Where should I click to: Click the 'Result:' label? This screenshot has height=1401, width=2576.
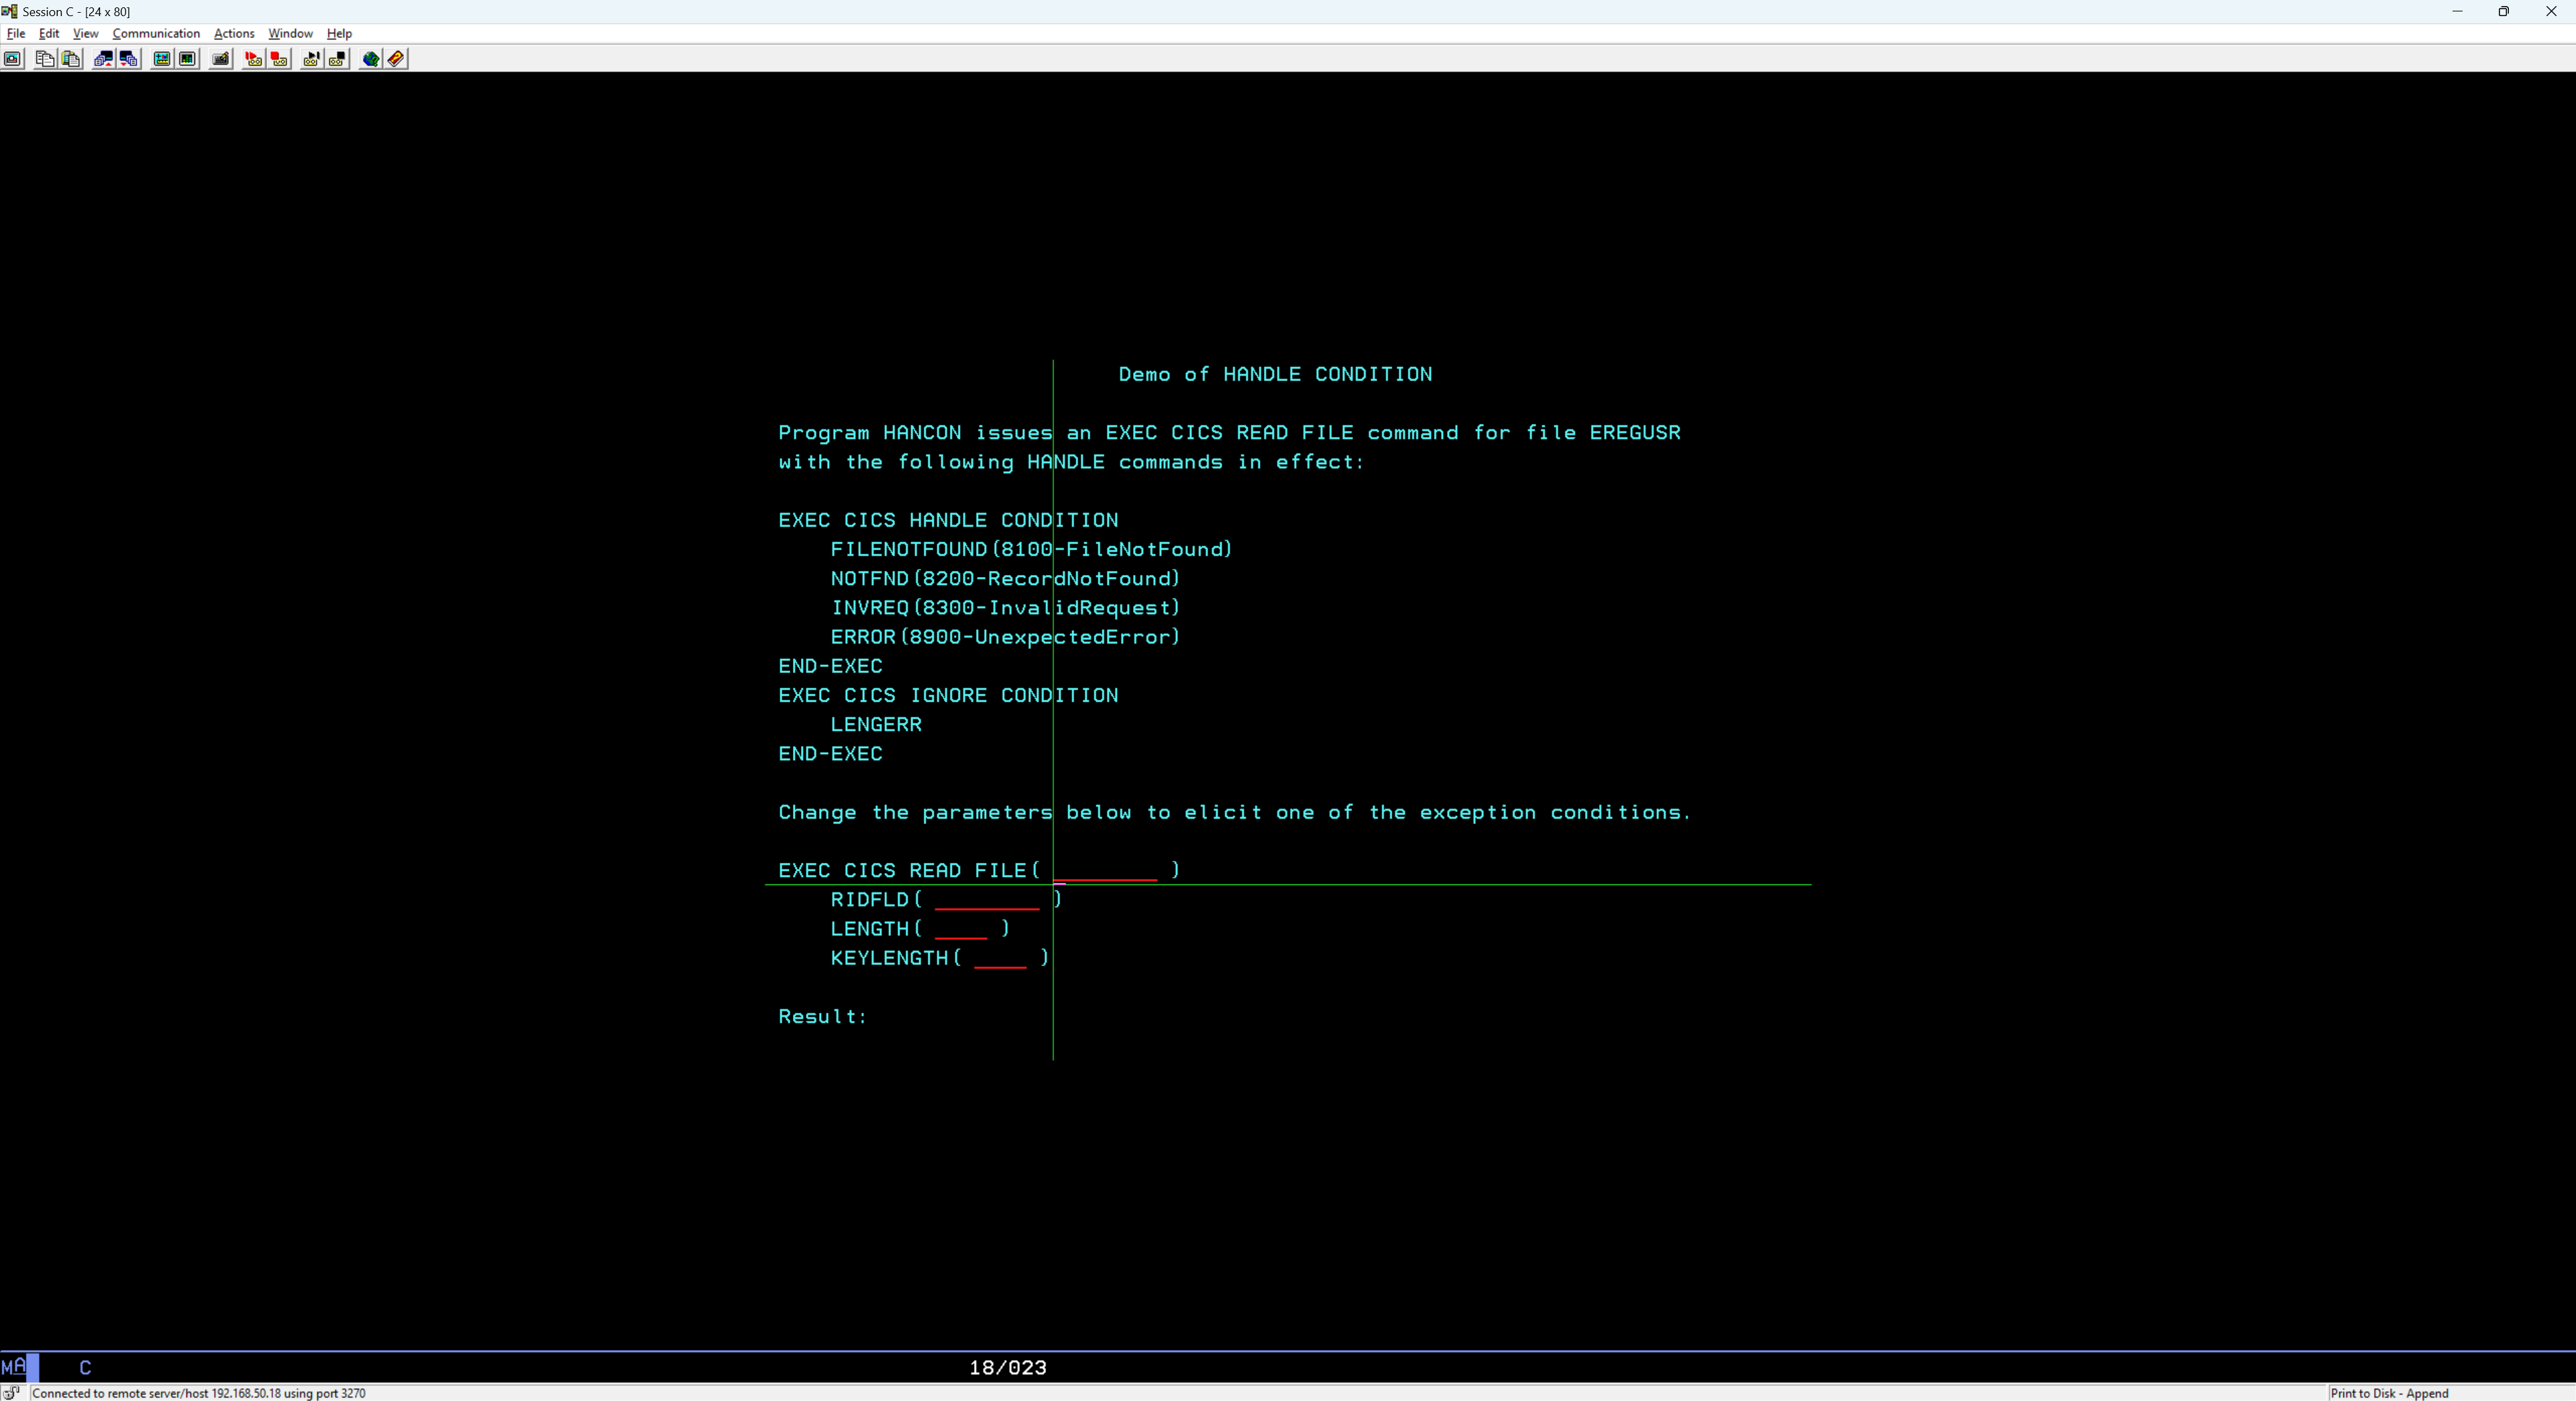pos(823,1016)
